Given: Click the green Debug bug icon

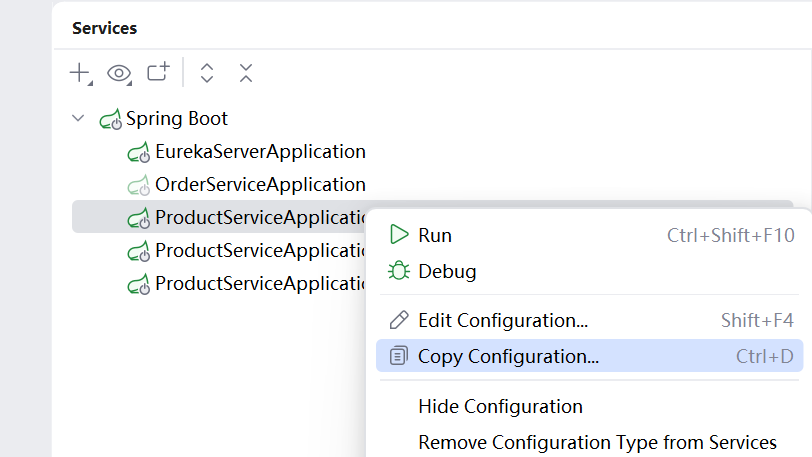Looking at the screenshot, I should point(399,270).
